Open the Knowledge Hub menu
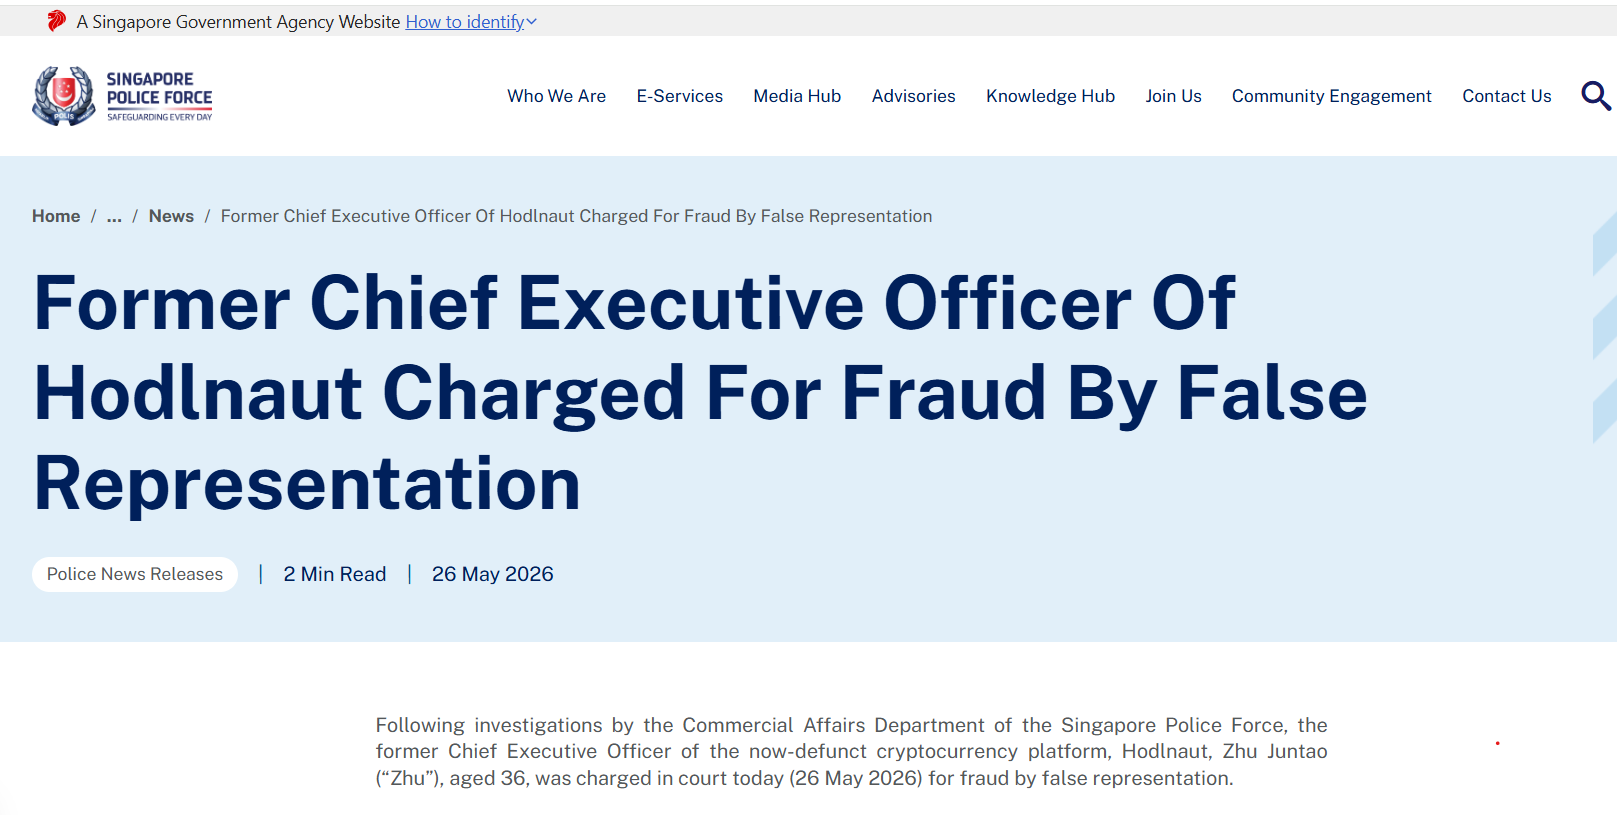 [x=1050, y=96]
